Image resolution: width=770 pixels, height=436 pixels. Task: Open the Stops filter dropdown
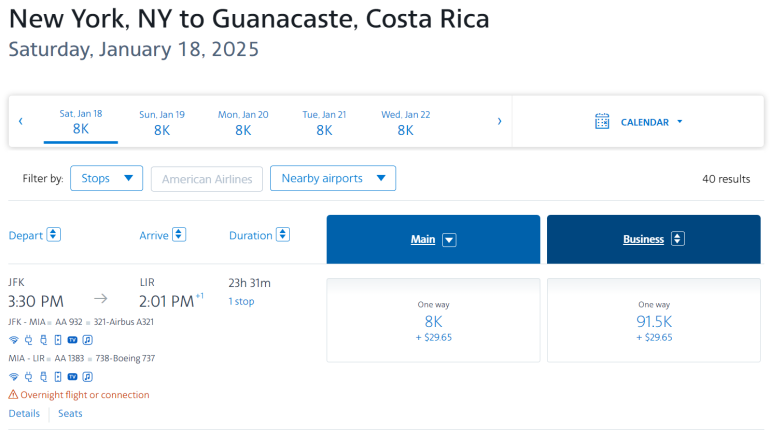click(x=106, y=179)
